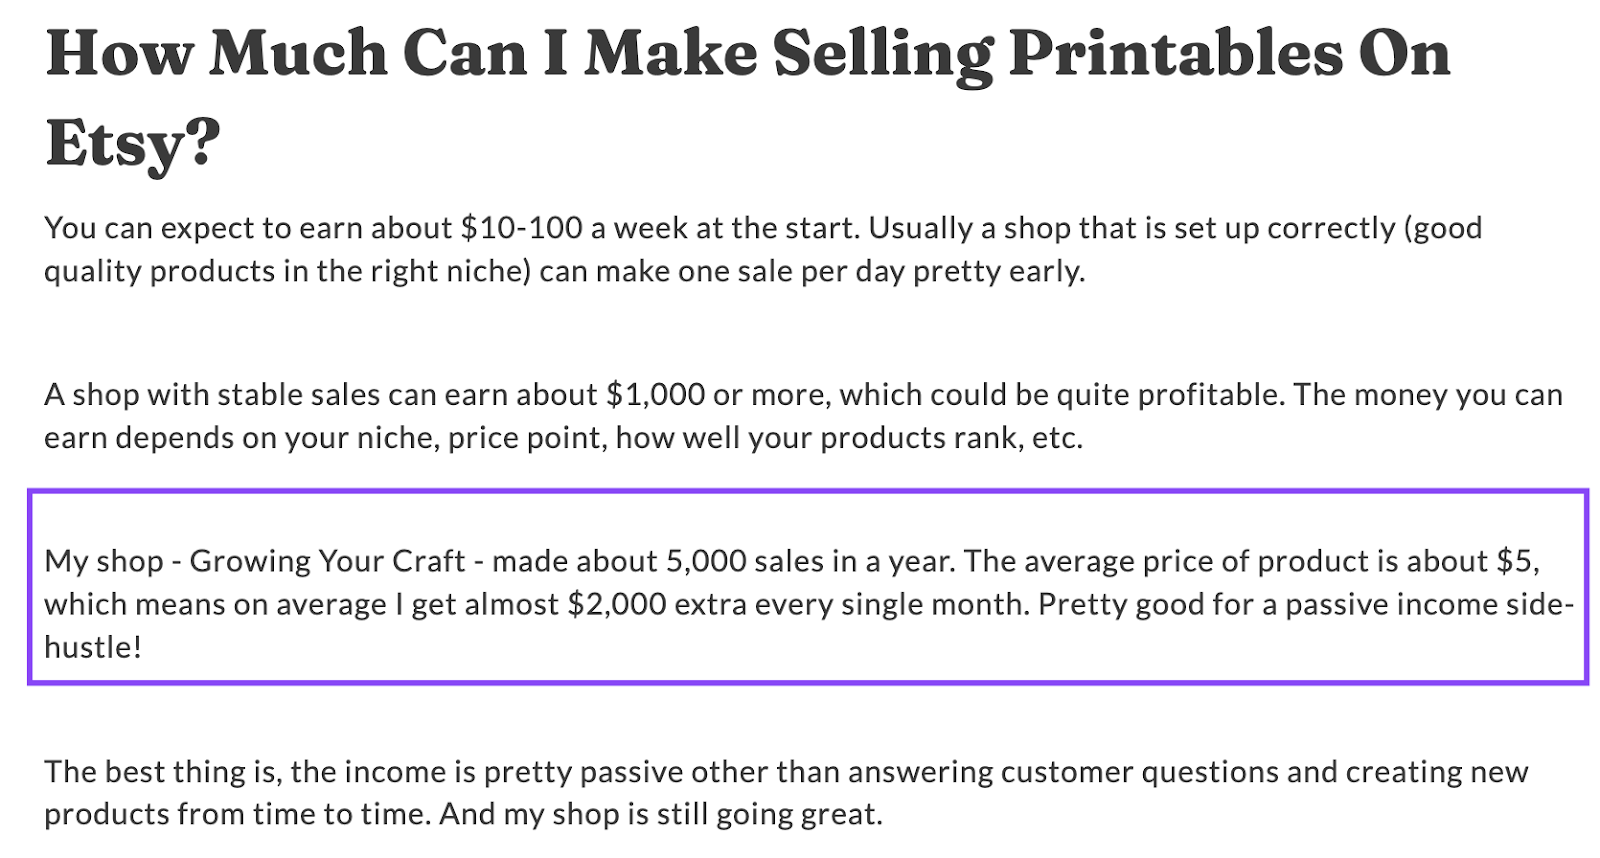Click the words "My shop" opening the highlighted paragraph
This screenshot has height=858, width=1600.
103,561
